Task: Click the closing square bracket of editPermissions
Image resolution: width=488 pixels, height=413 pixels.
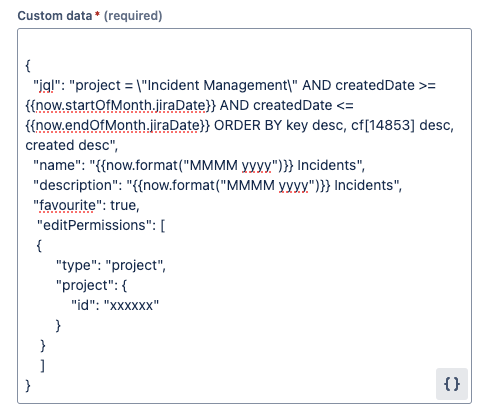Action: 42,366
